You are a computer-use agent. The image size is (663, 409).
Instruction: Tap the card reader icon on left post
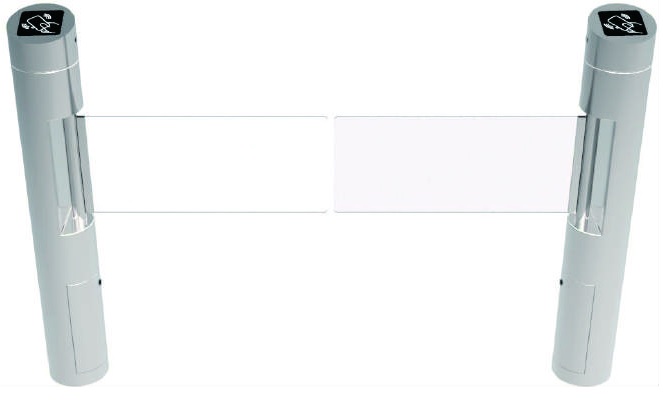coord(42,24)
